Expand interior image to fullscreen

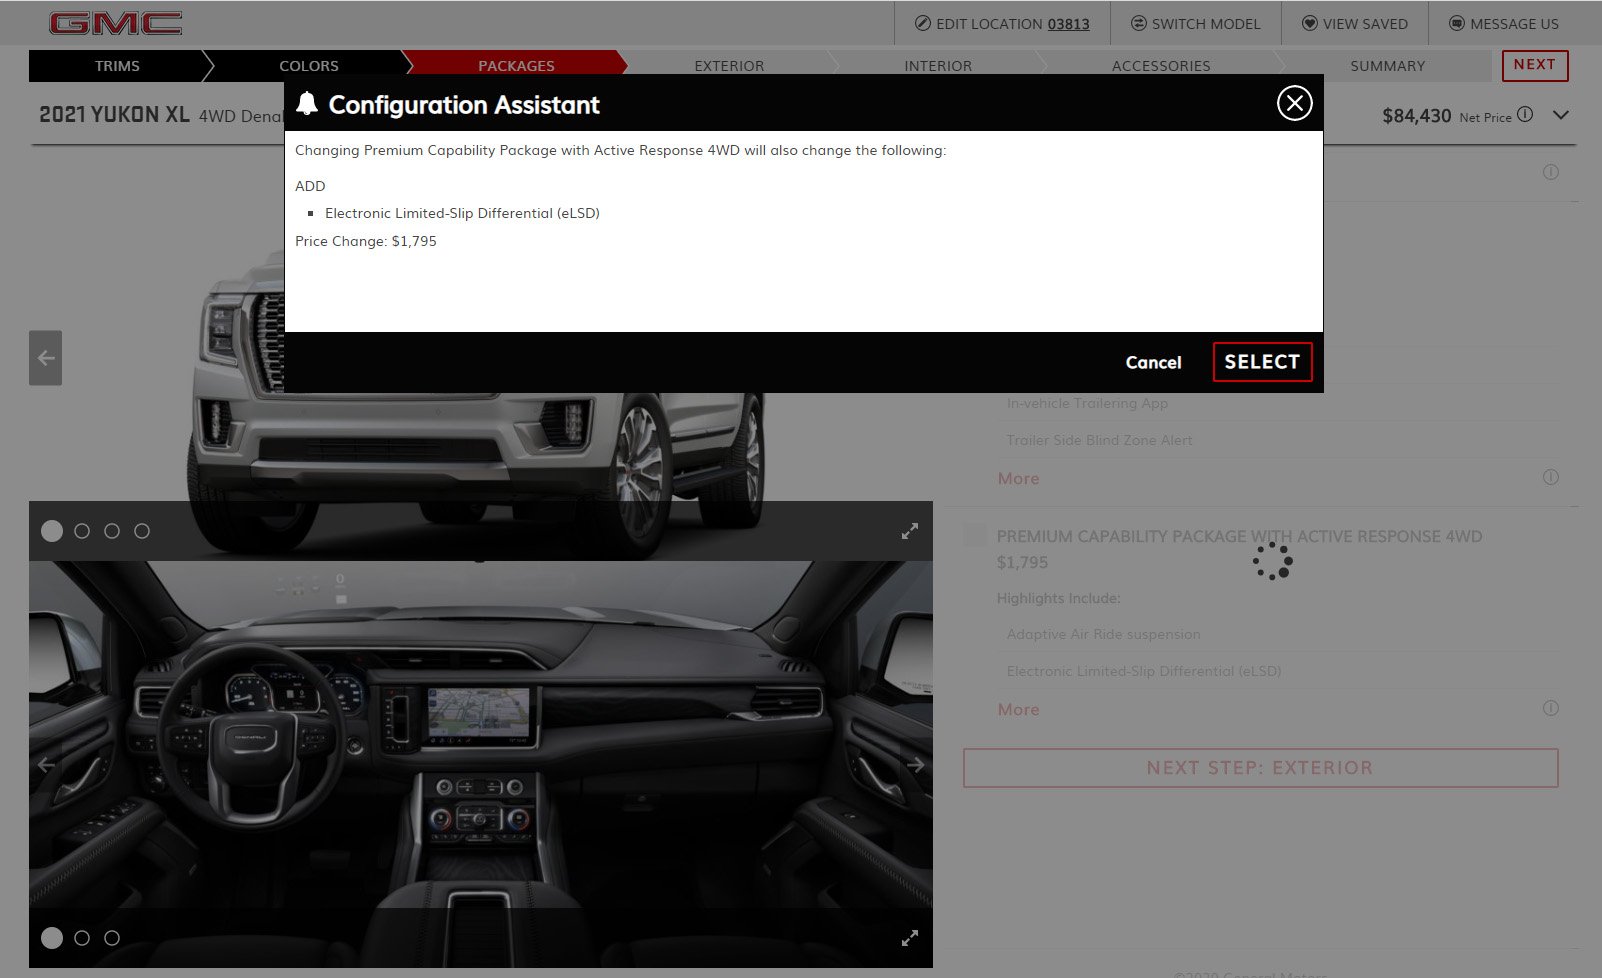[909, 938]
